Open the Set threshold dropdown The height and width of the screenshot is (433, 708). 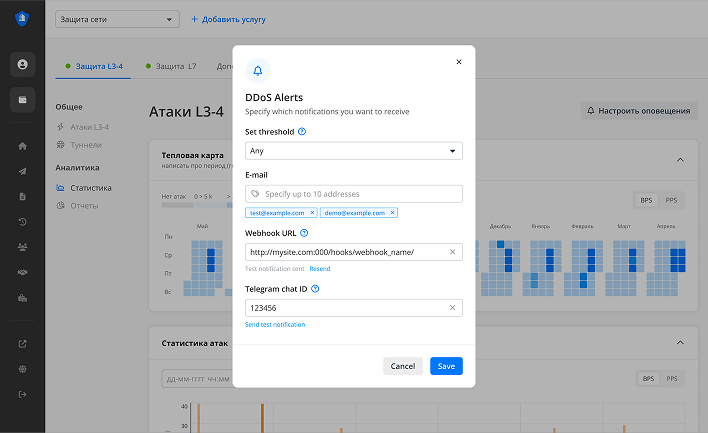(353, 151)
